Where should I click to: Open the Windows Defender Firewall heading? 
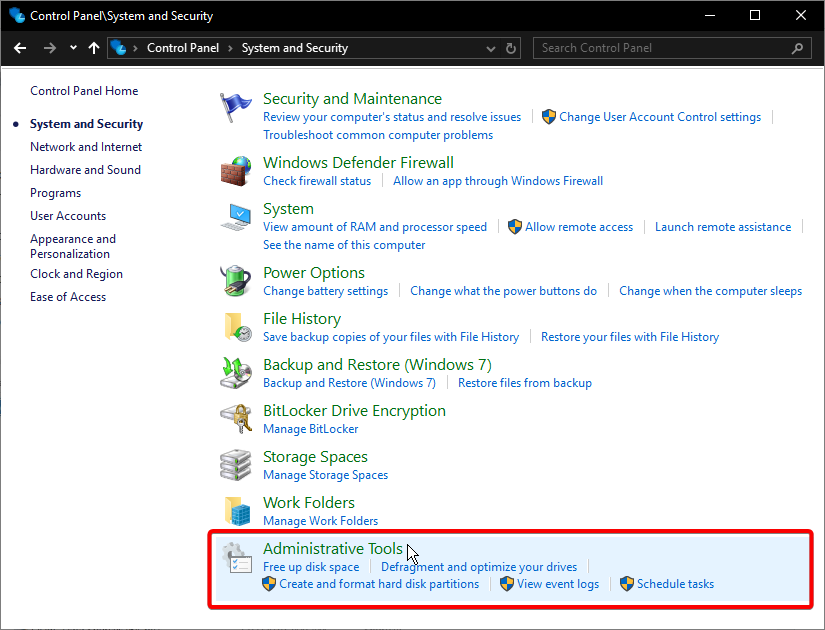(x=358, y=163)
